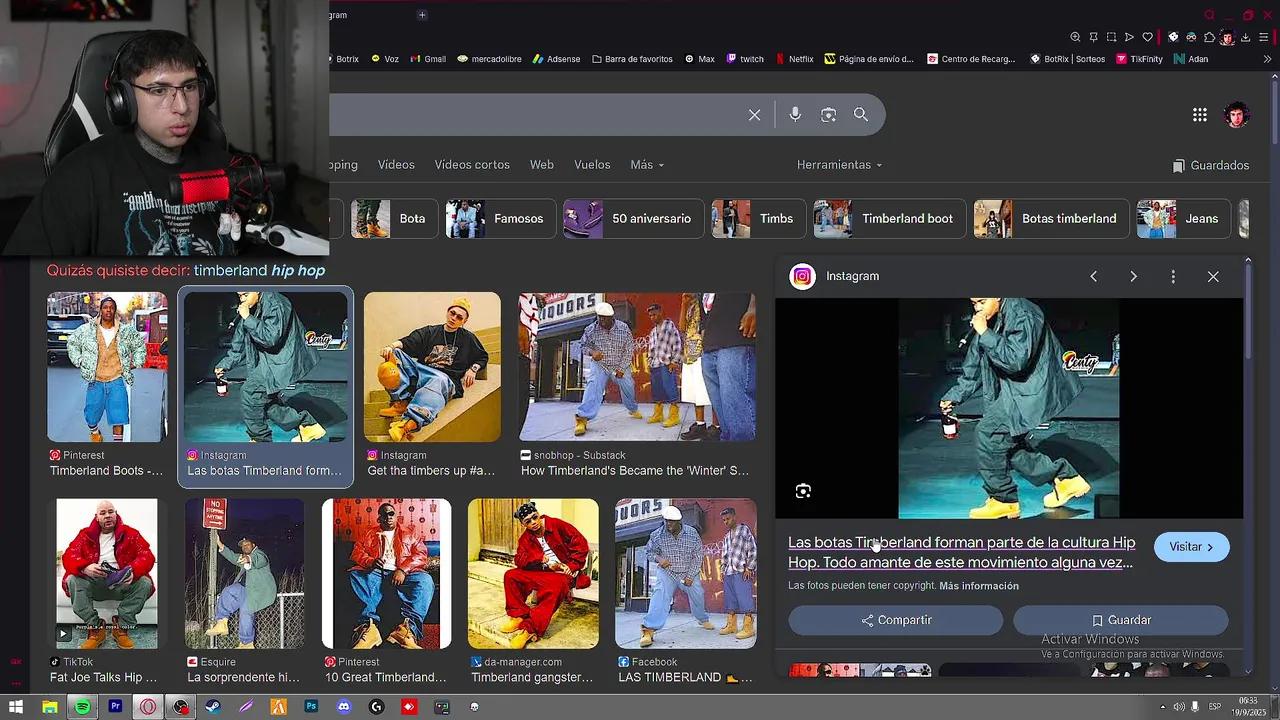Viewport: 1280px width, 720px height.
Task: Open the Videos cortos search tab
Action: (x=472, y=165)
